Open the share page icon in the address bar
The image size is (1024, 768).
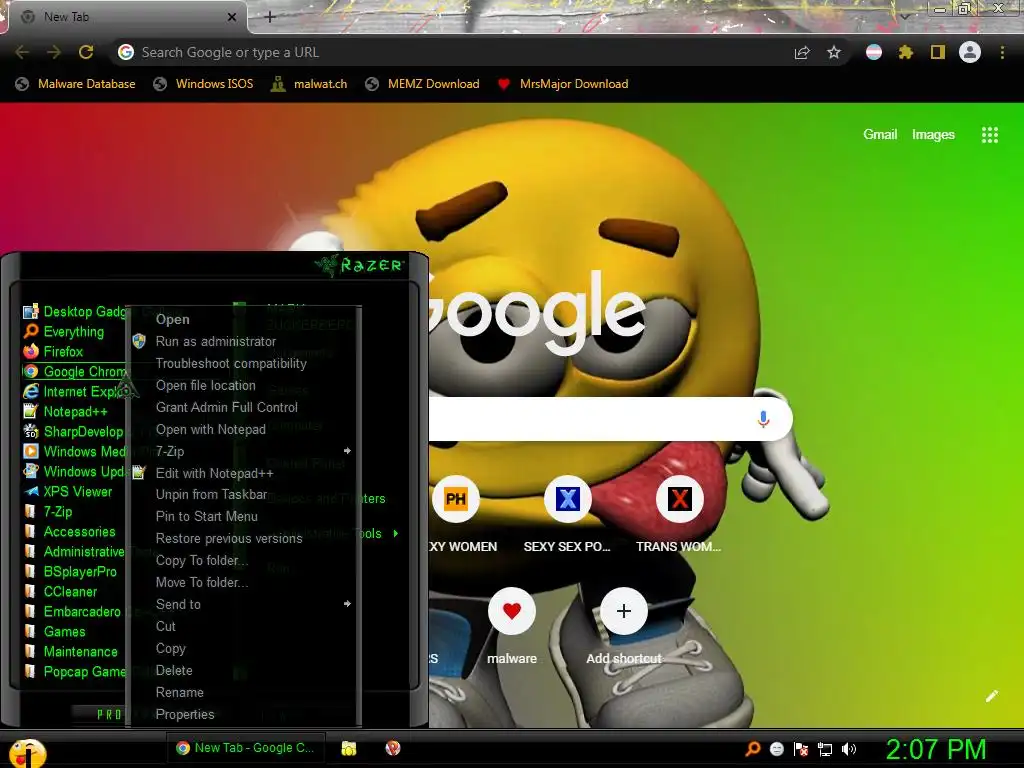pyautogui.click(x=802, y=52)
